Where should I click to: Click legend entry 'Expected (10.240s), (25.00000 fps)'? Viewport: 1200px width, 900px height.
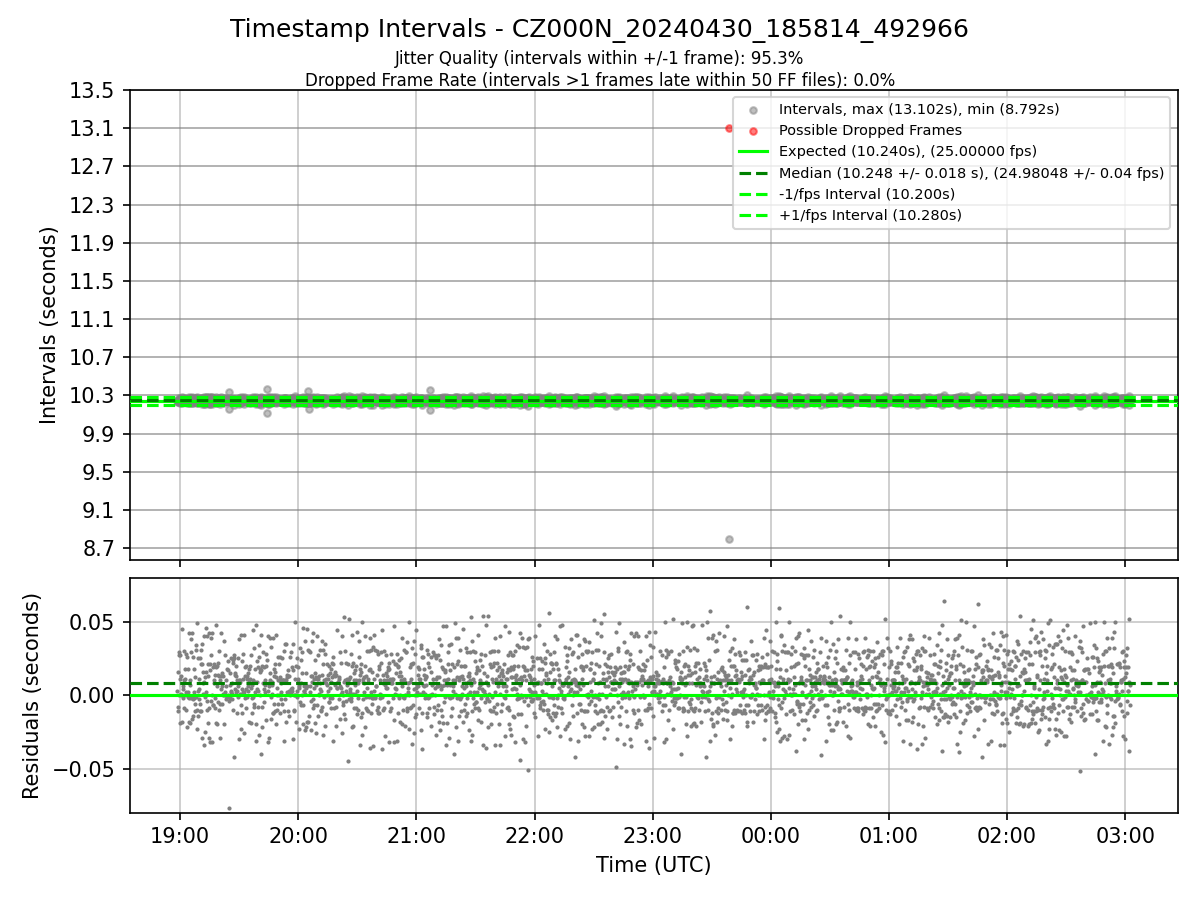click(x=908, y=151)
